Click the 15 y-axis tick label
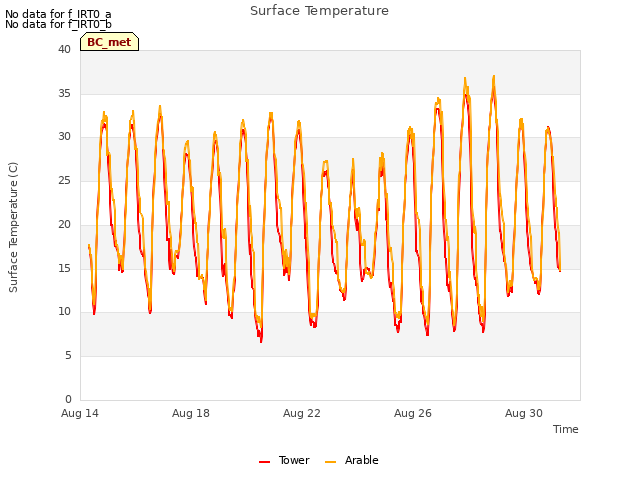This screenshot has height=480, width=640. pos(64,268)
